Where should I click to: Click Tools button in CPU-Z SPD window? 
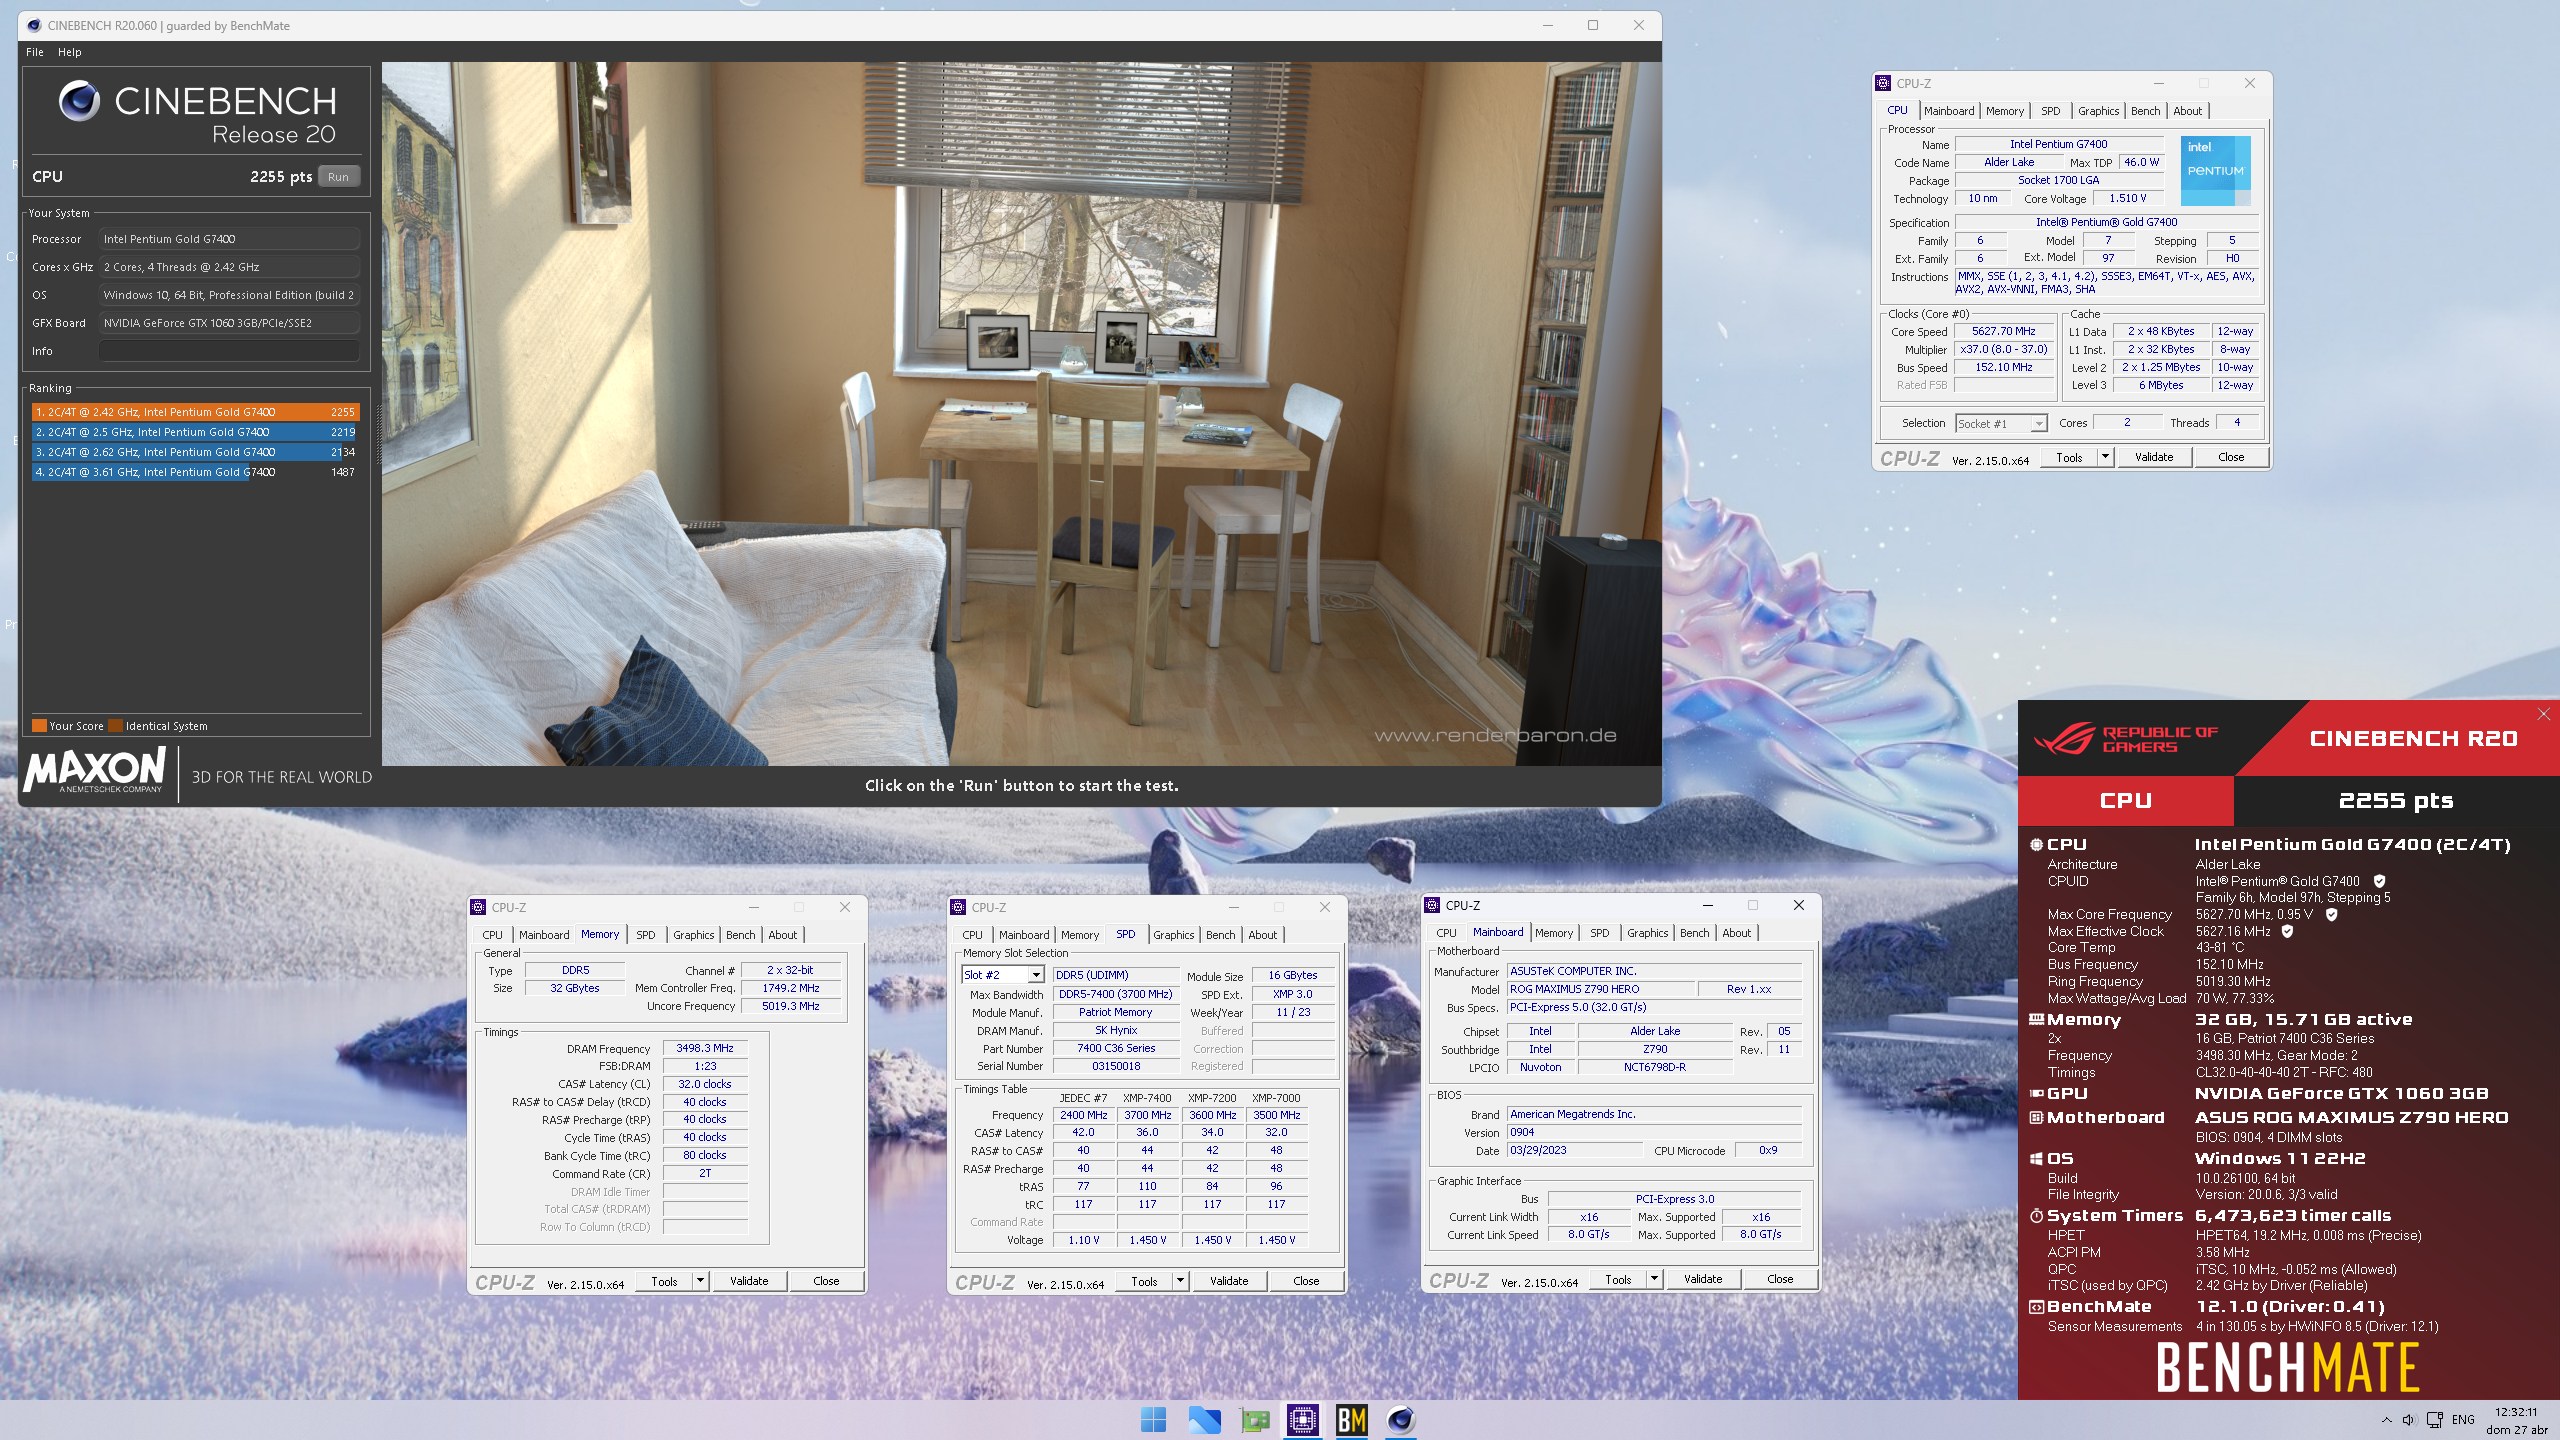[1144, 1281]
